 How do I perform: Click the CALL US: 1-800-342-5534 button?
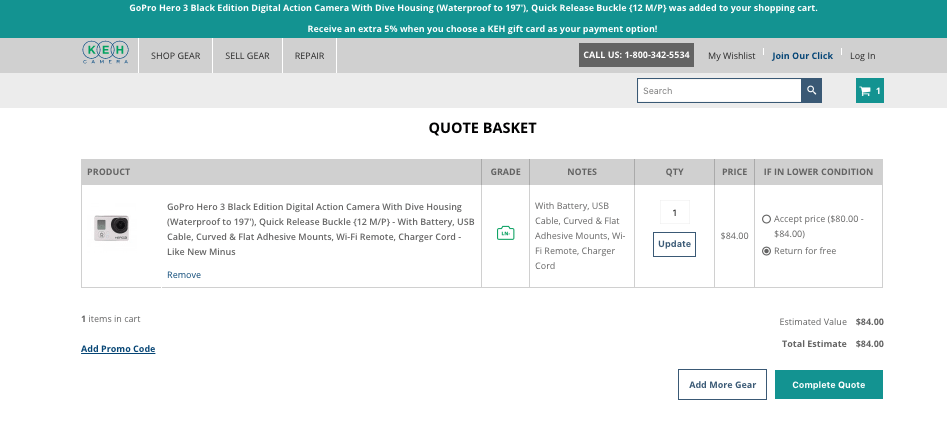click(x=637, y=55)
